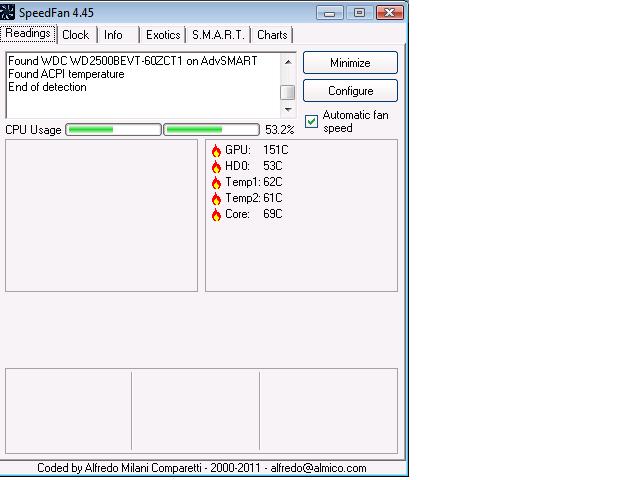
Task: Switch to the Readings tab
Action: [28, 33]
